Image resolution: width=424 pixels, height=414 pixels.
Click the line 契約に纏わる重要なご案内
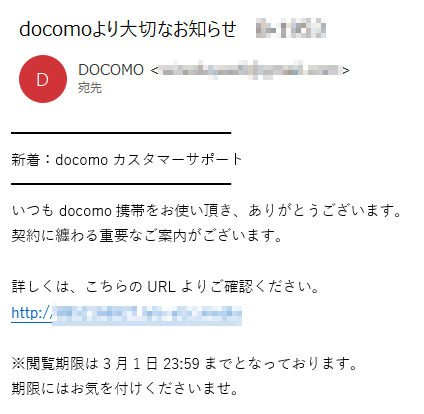click(147, 236)
